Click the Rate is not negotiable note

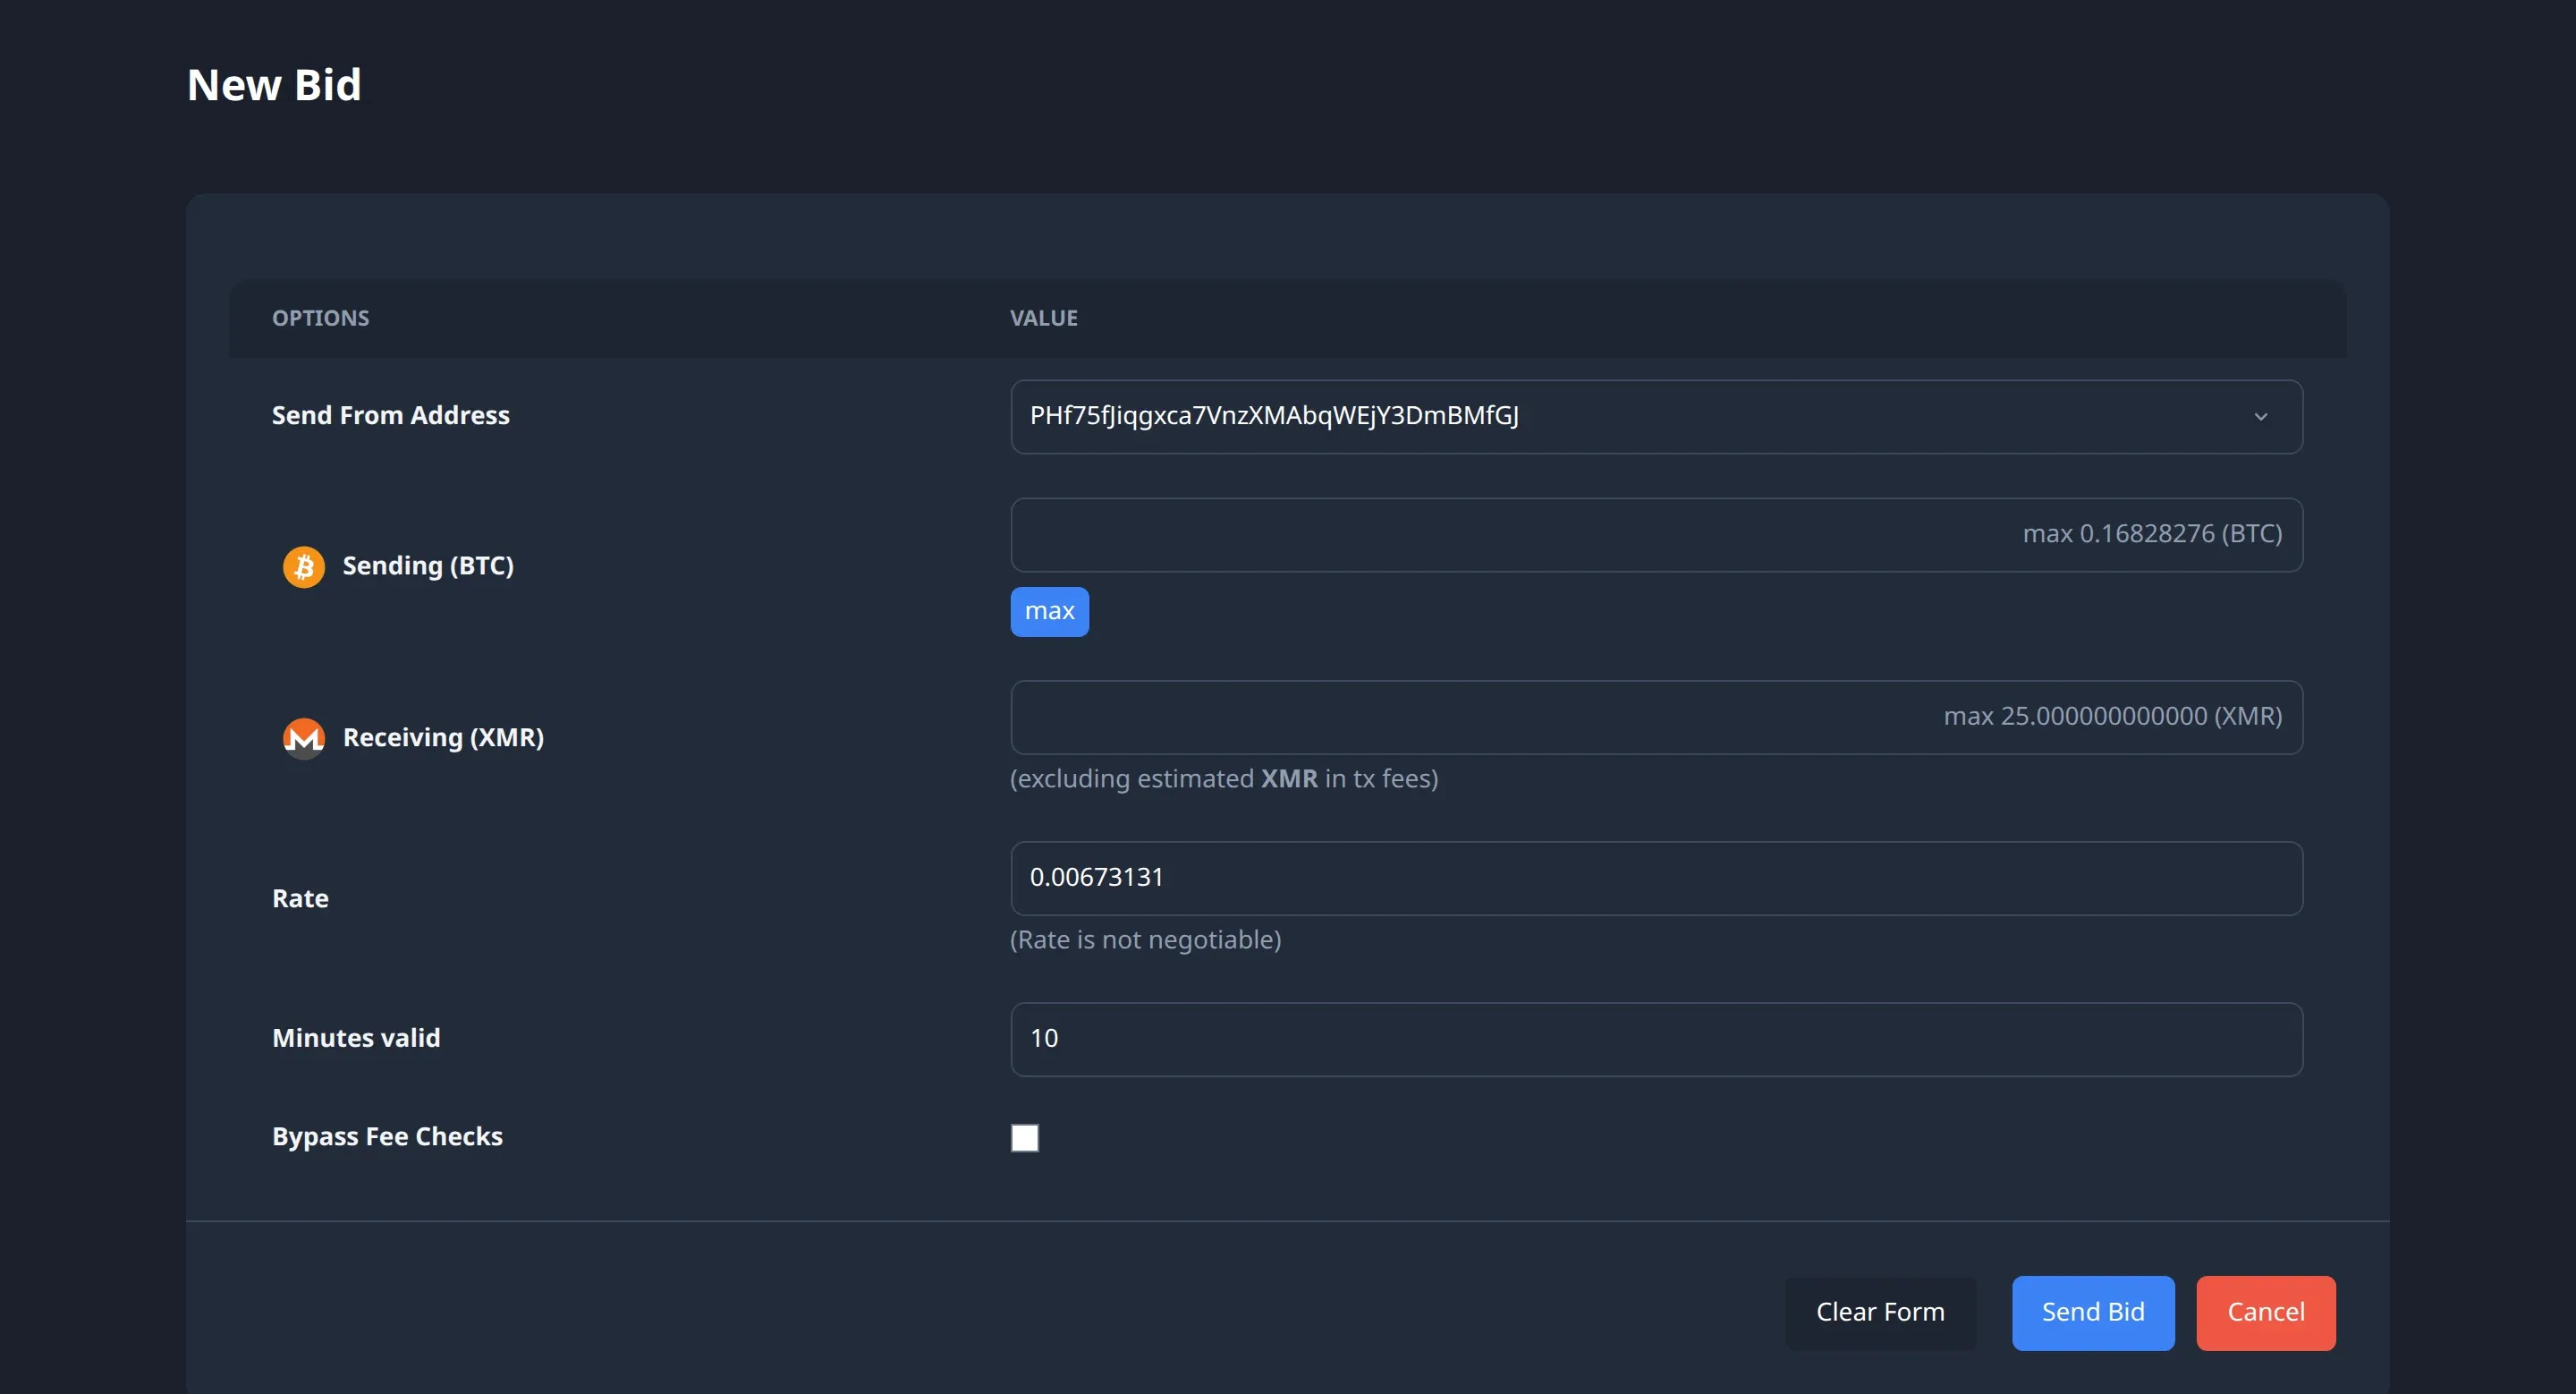click(x=1145, y=940)
